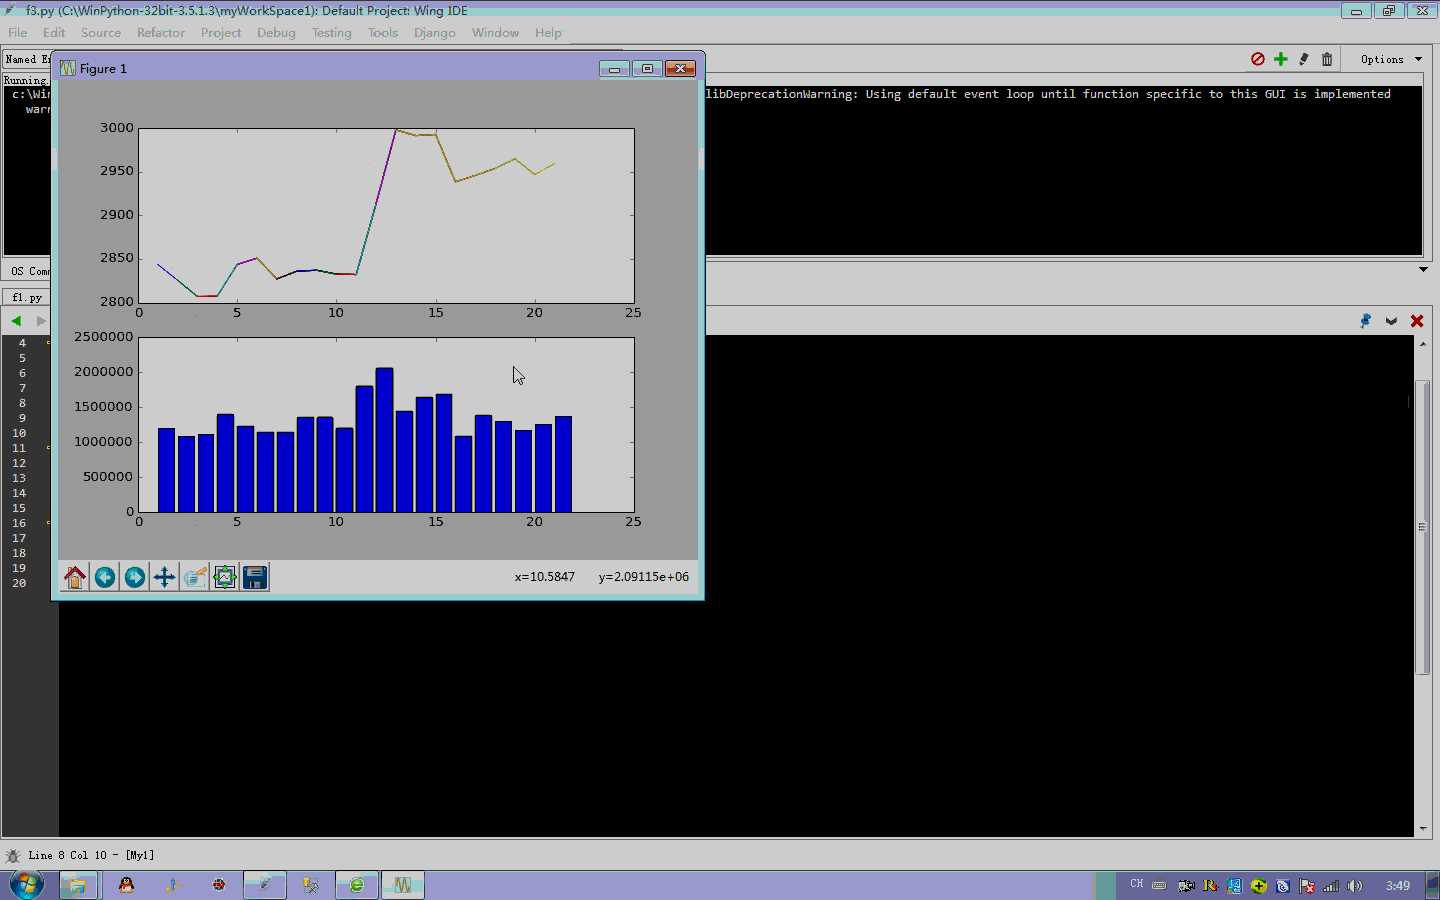Click editor vertical scrollbar thumb
The width and height of the screenshot is (1440, 900).
pyautogui.click(x=1422, y=527)
